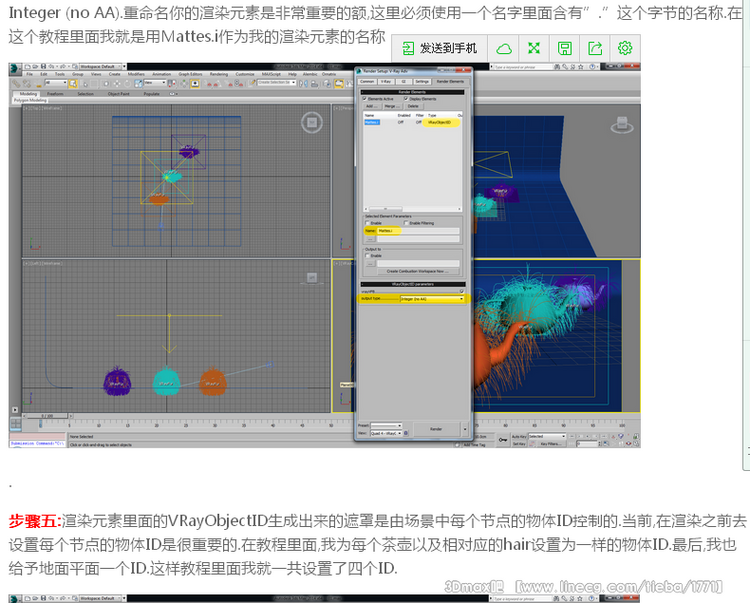The width and height of the screenshot is (750, 603).
Task: Toggle the Display Elements checkbox
Action: point(406,99)
